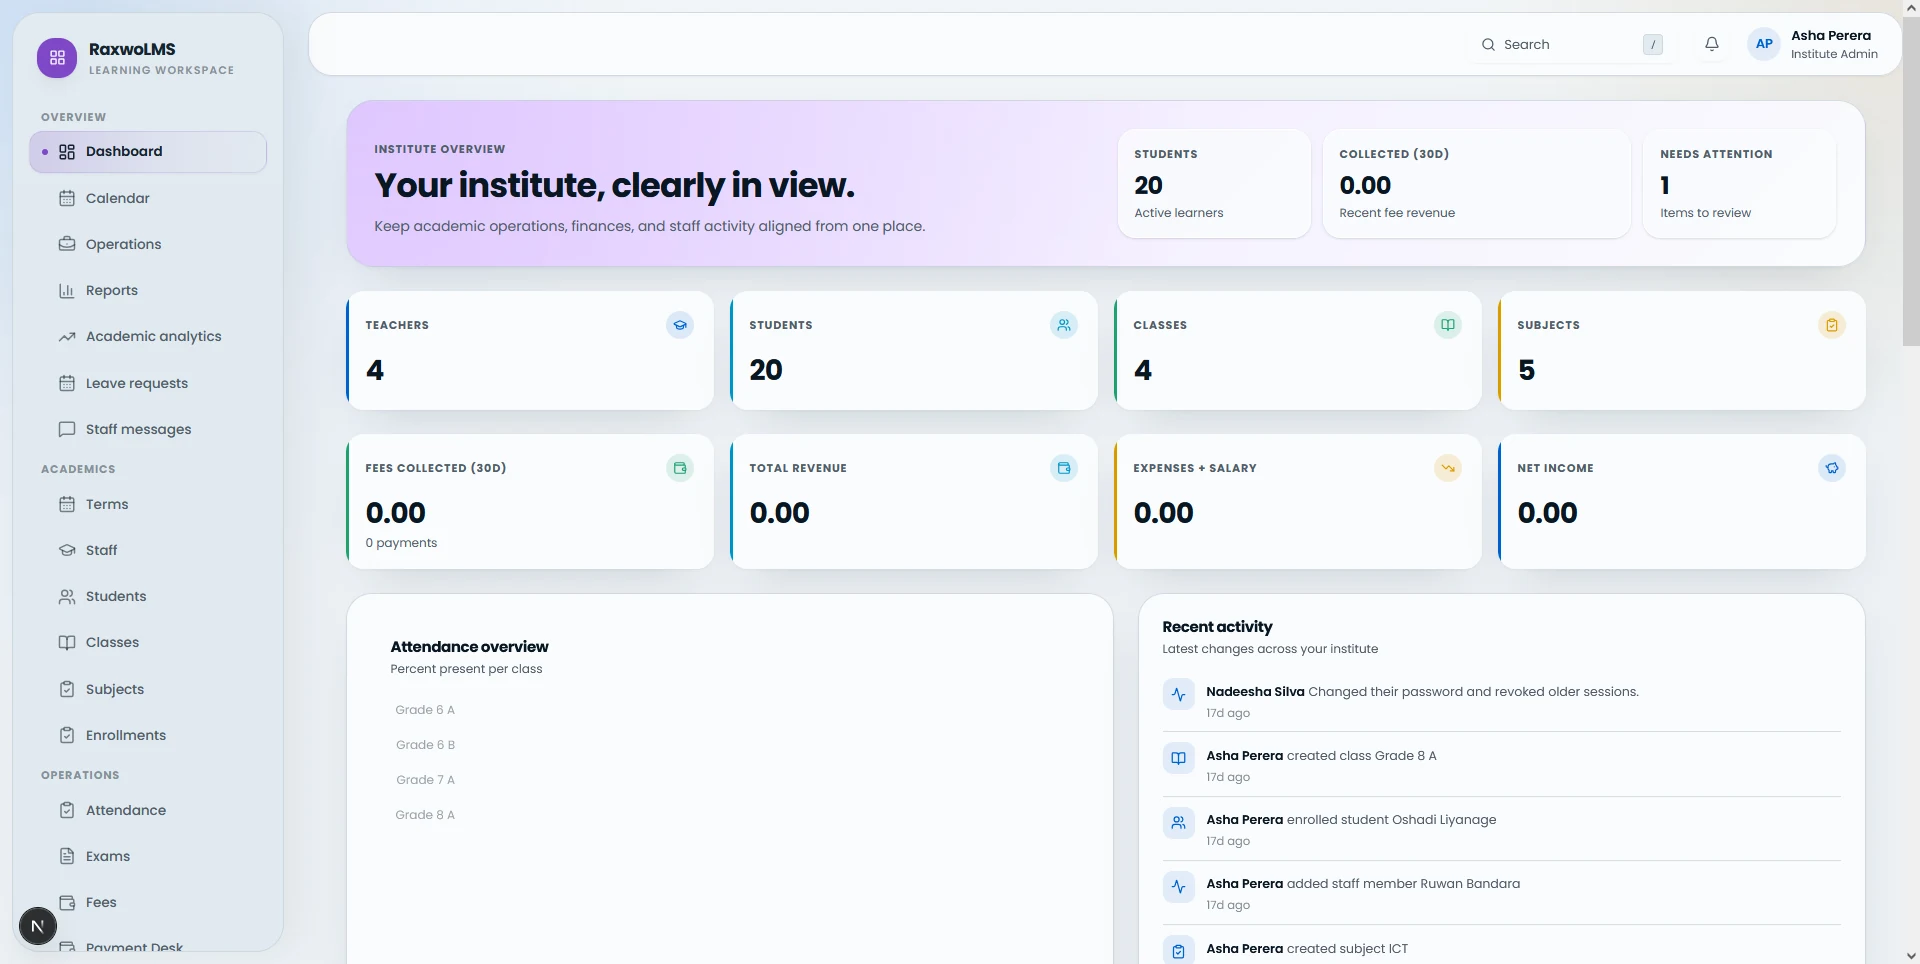
Task: Open notifications bell icon
Action: point(1712,44)
